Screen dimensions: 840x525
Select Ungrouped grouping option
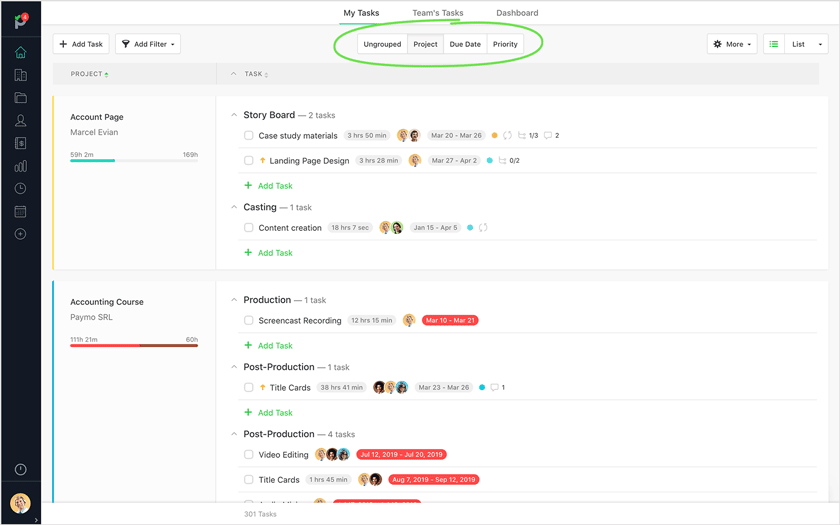click(x=382, y=44)
